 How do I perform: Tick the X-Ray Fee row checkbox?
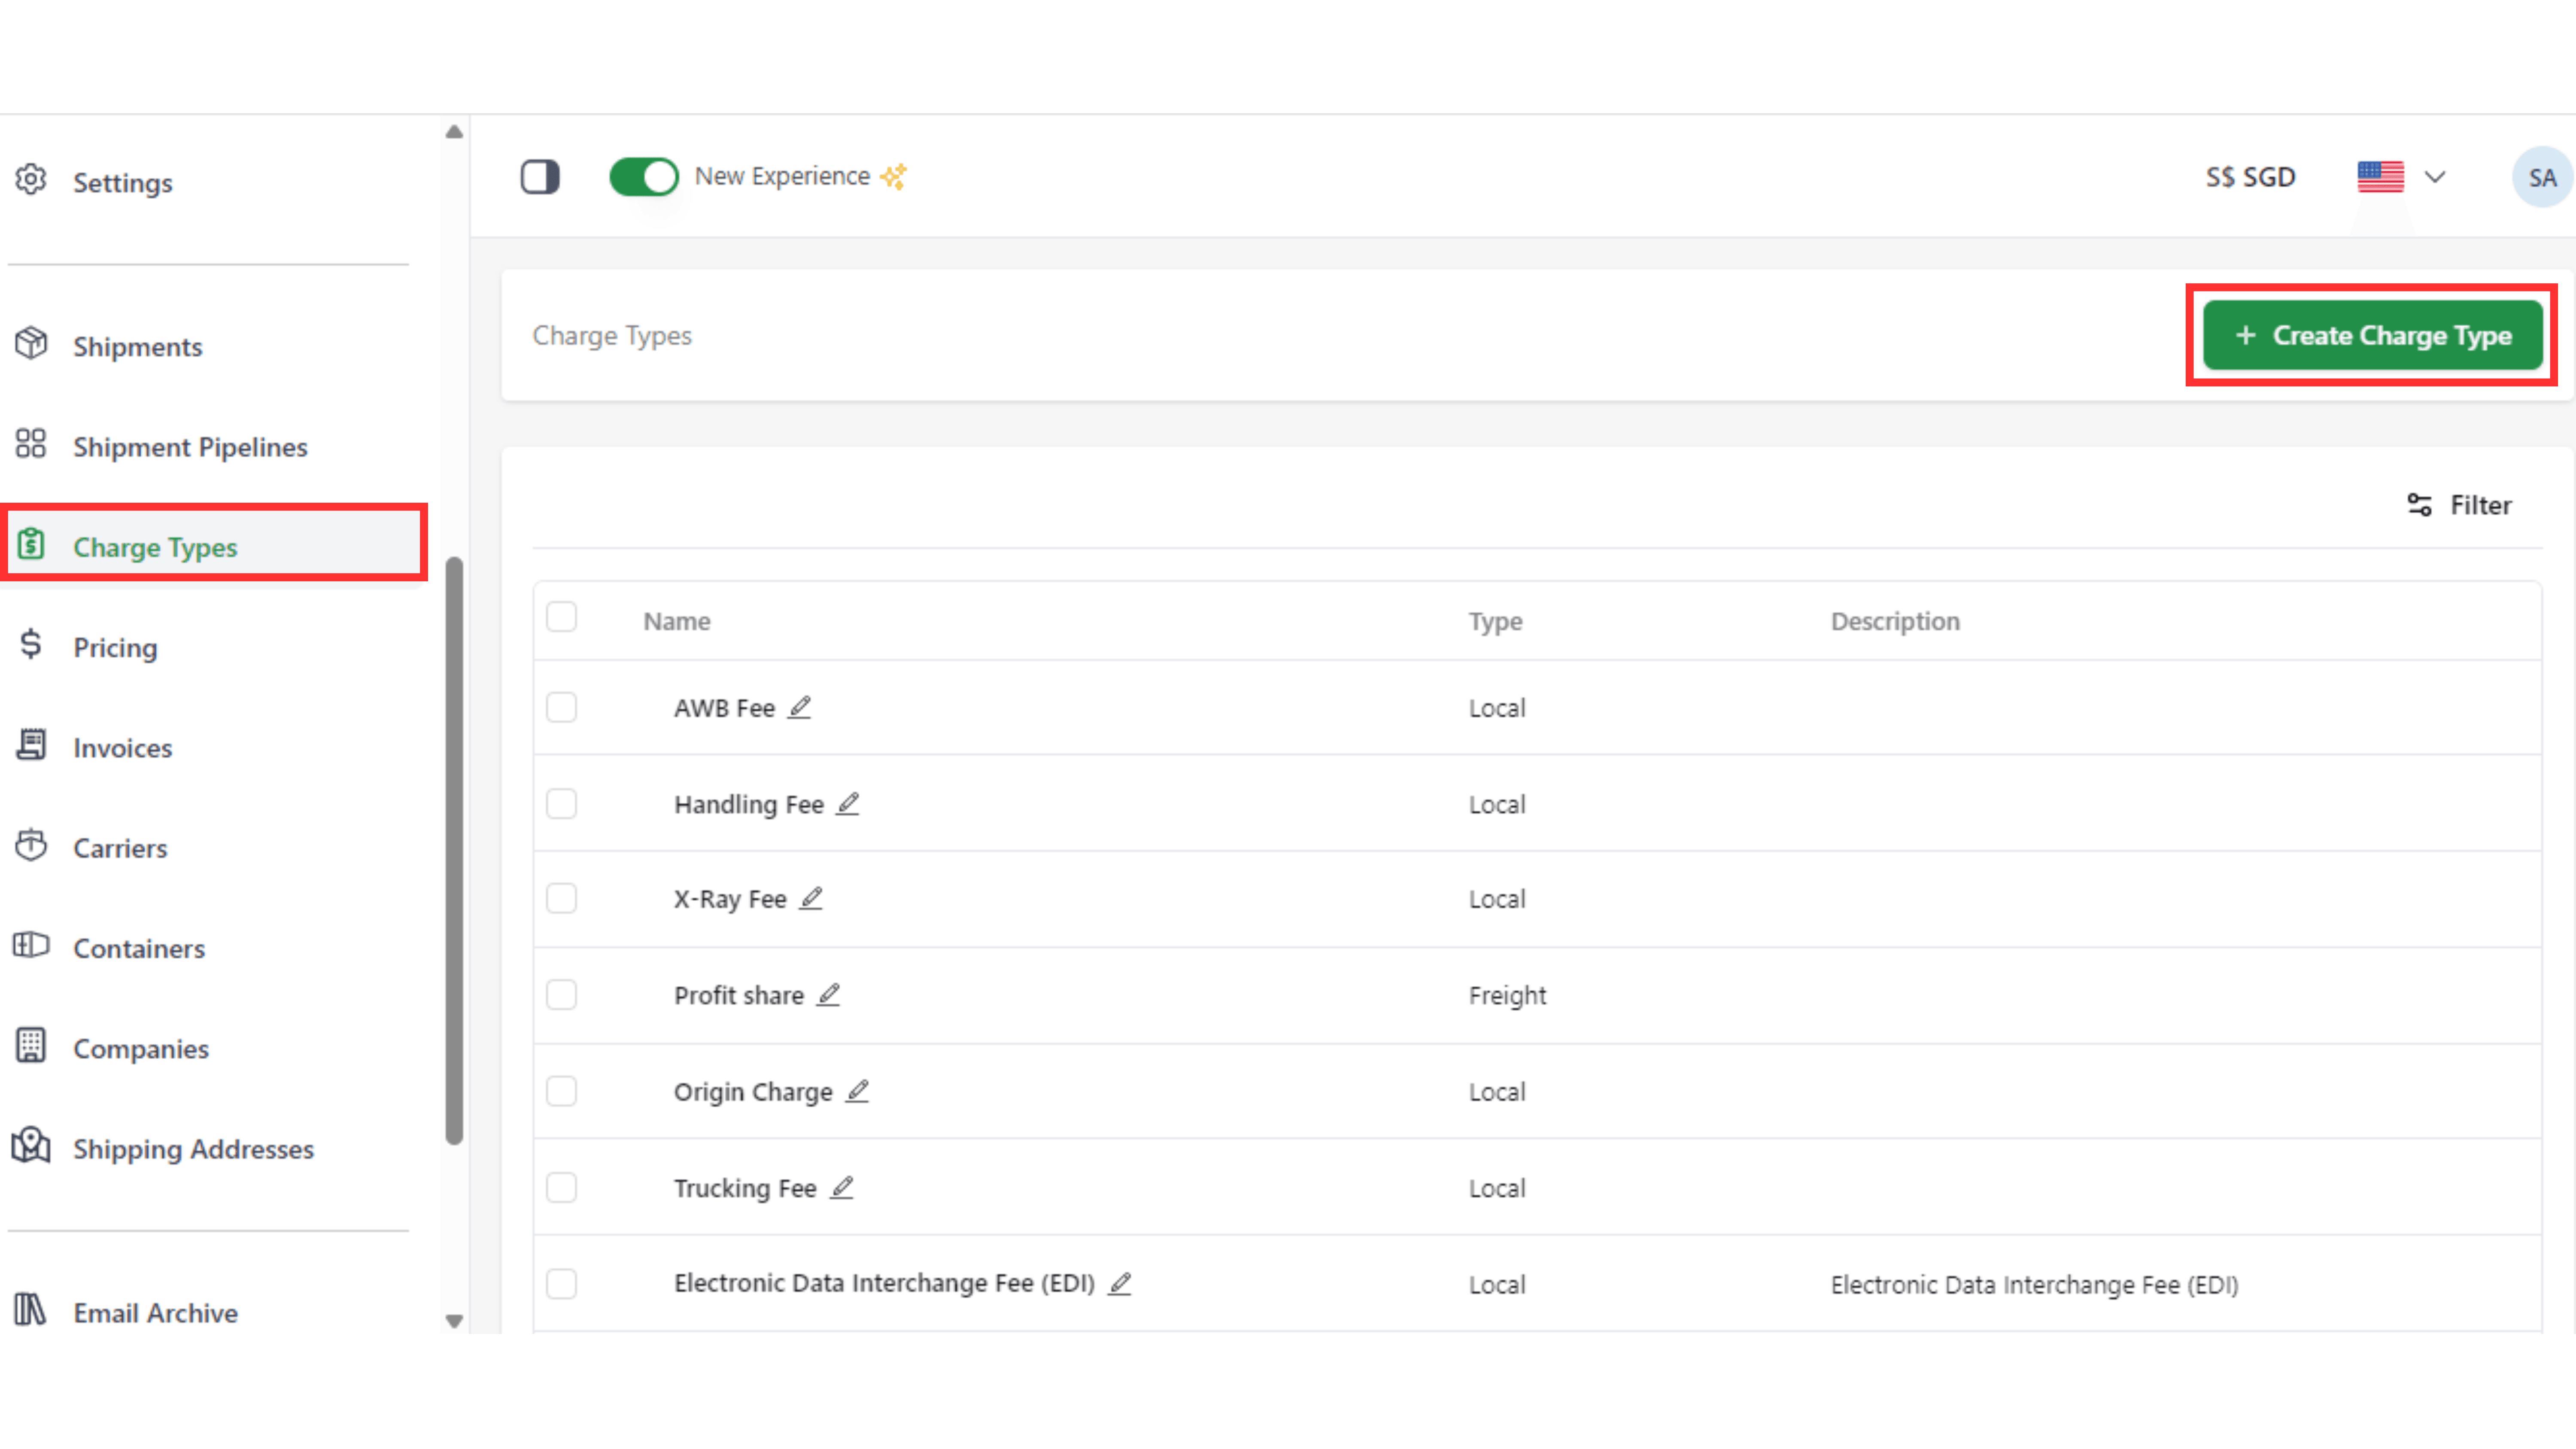(x=562, y=898)
